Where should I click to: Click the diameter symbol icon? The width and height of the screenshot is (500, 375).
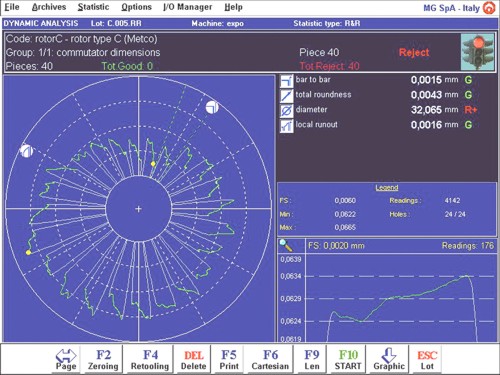(286, 111)
